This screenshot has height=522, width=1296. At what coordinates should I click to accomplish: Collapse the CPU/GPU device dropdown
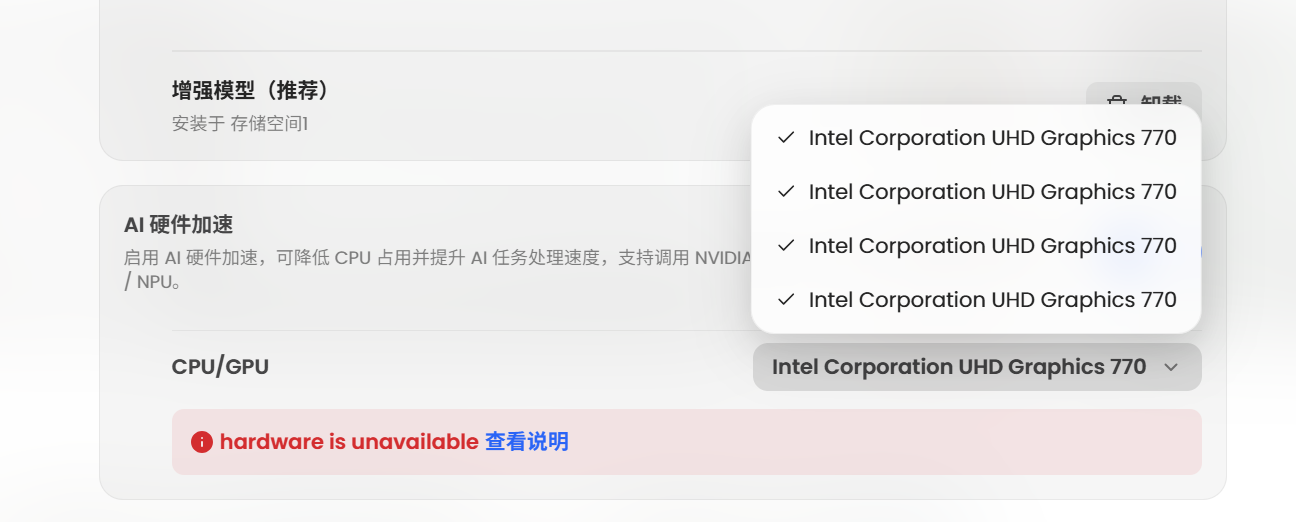pos(977,367)
